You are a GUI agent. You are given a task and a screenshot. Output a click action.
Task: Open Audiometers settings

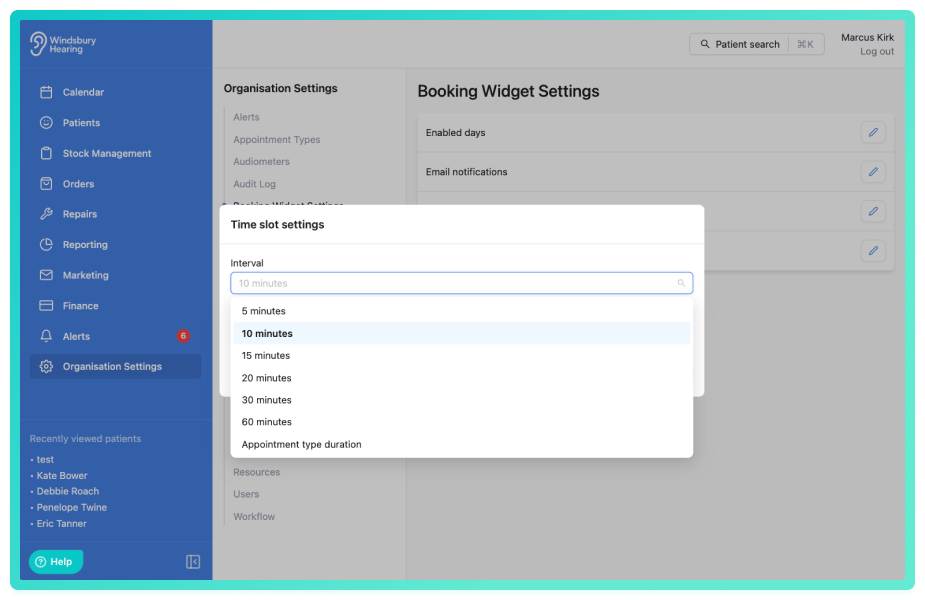click(261, 162)
